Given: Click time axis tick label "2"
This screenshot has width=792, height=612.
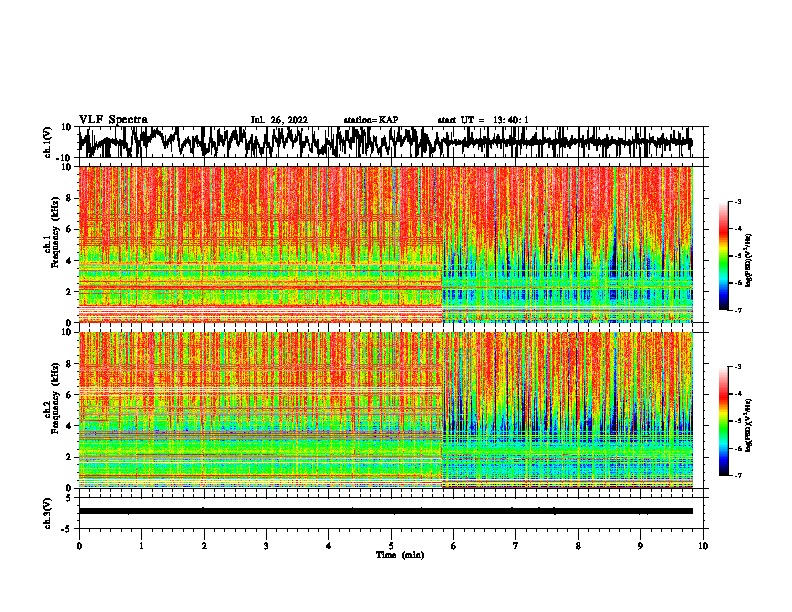Looking at the screenshot, I should pyautogui.click(x=204, y=546).
